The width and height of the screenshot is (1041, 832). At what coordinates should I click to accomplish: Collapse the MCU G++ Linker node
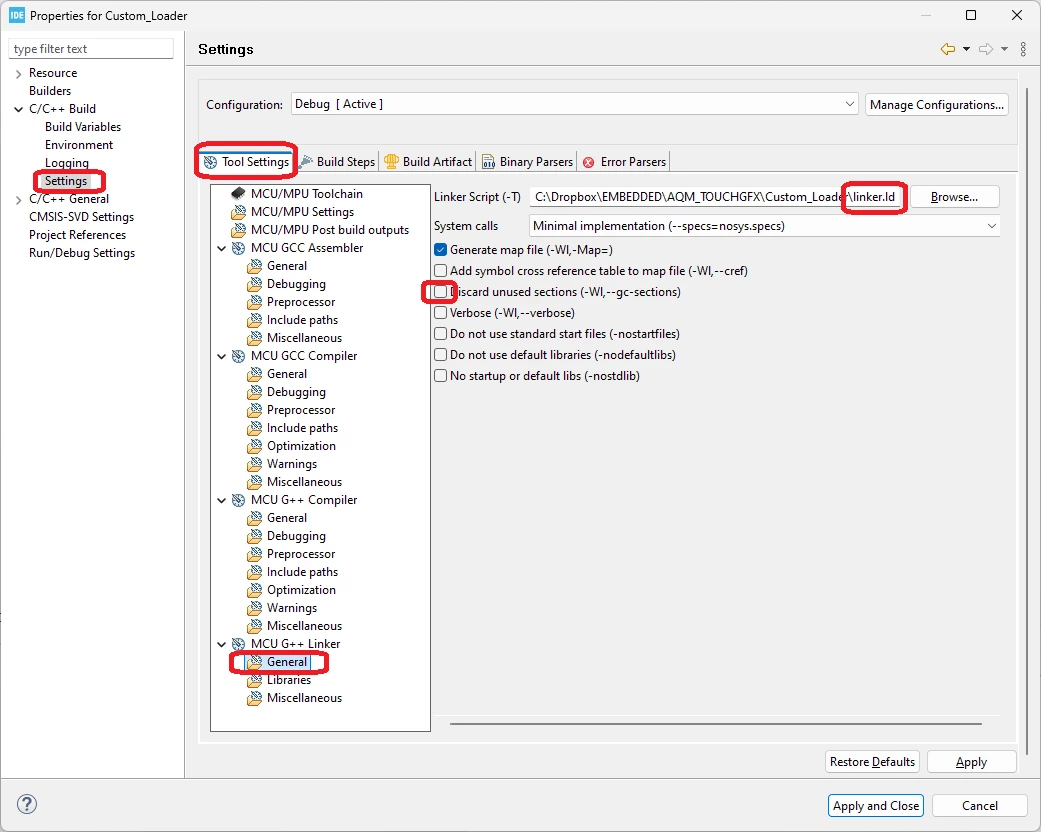click(222, 645)
